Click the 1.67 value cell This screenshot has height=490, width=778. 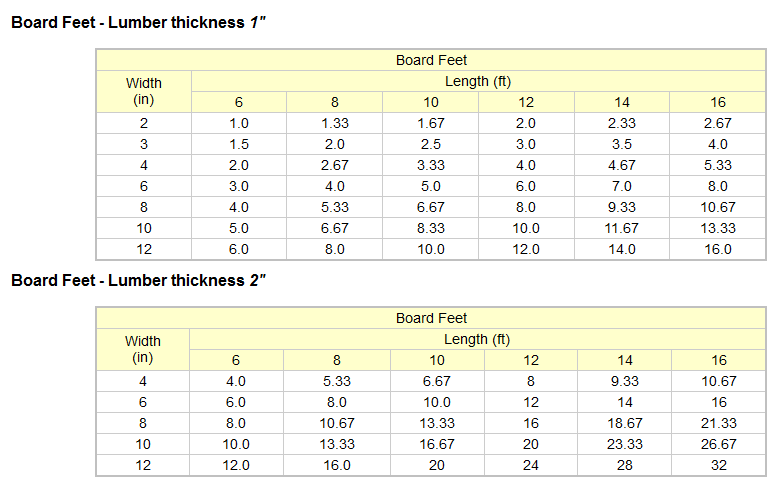click(x=431, y=123)
